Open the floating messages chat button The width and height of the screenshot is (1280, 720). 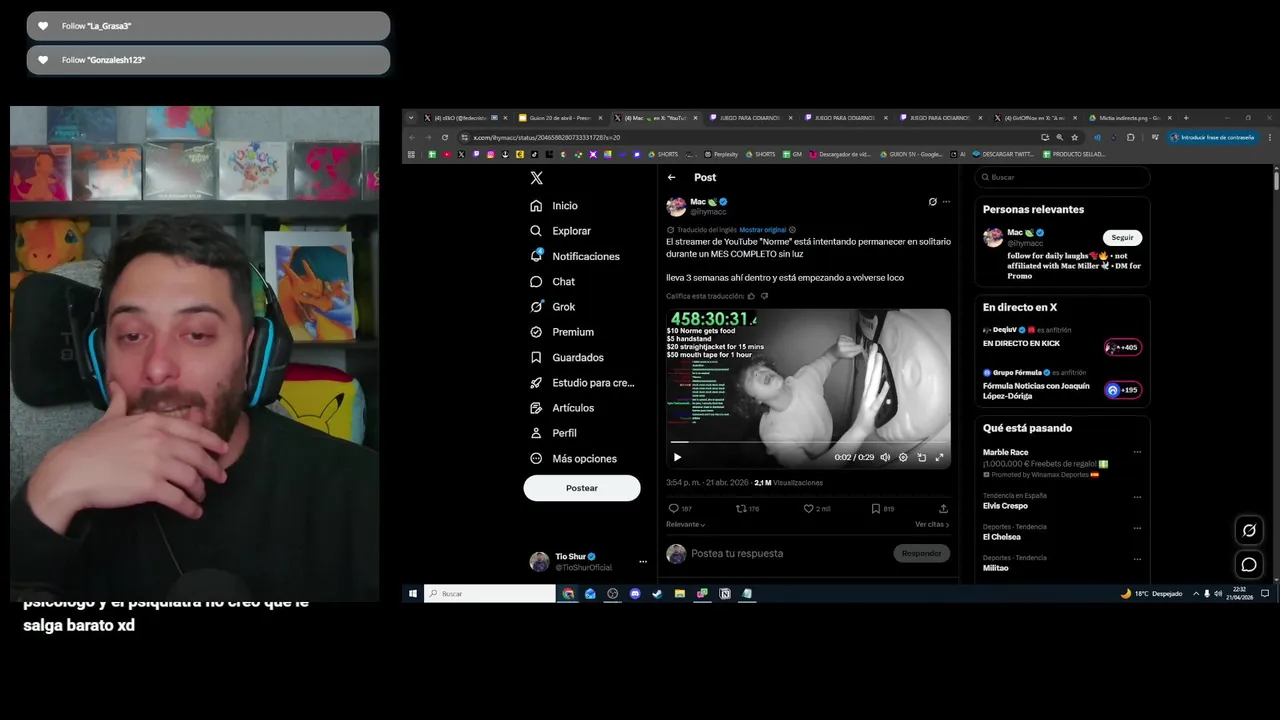(1249, 565)
